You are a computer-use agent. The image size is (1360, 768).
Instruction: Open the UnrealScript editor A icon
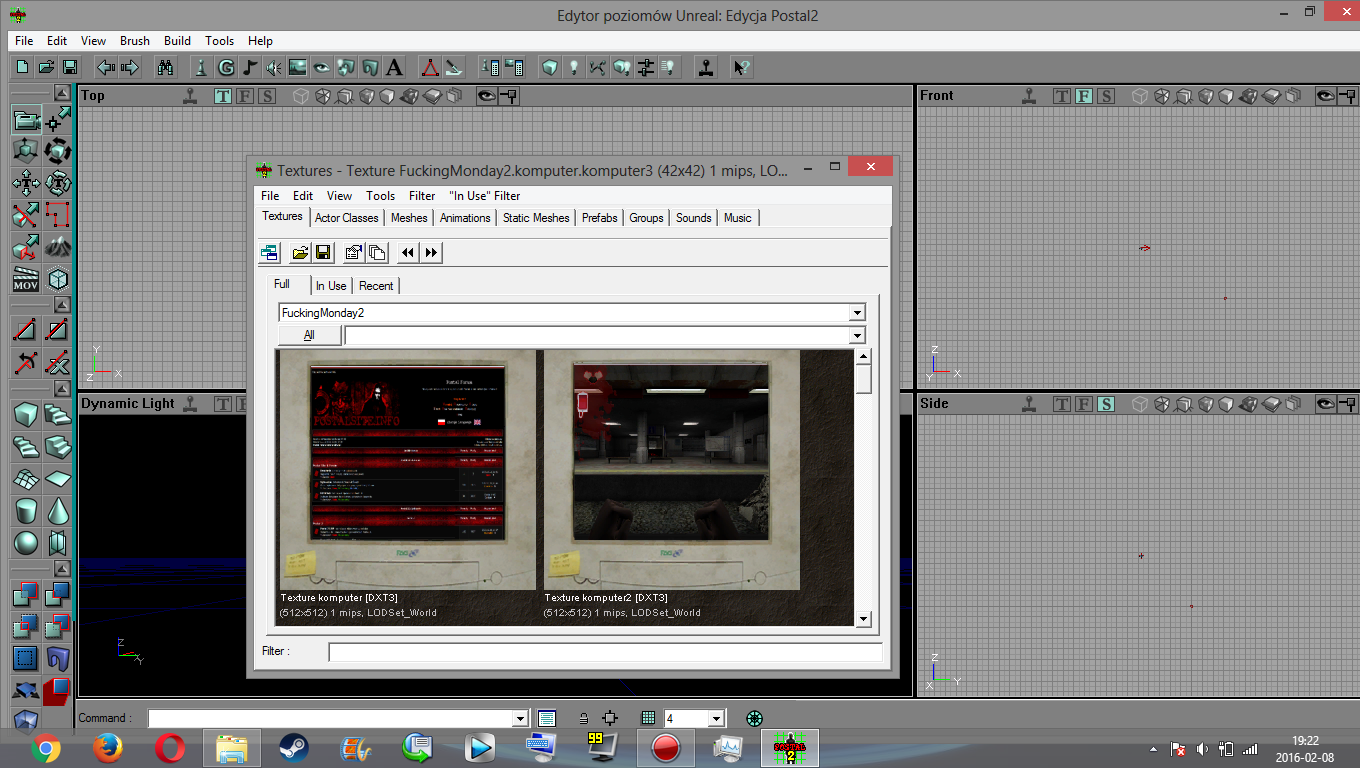point(394,67)
